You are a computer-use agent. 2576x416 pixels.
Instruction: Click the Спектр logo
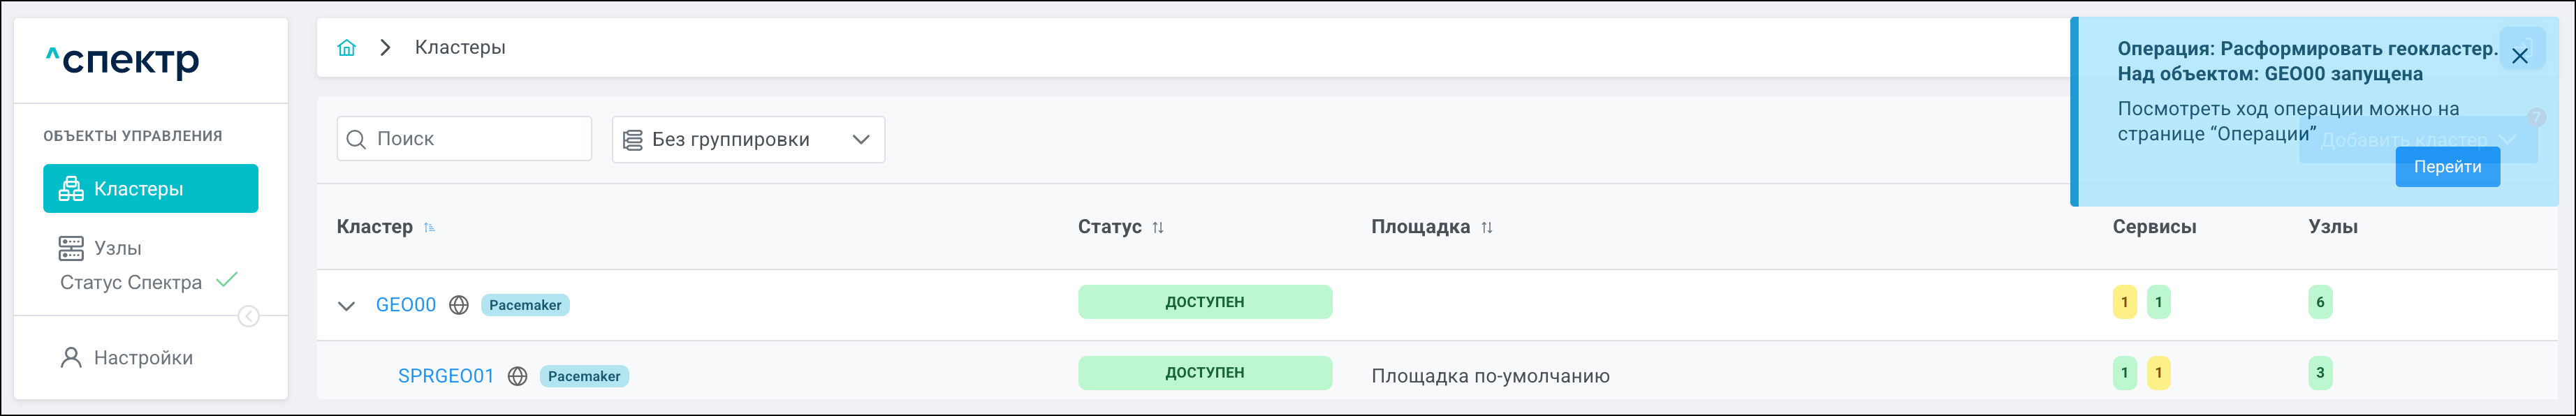(123, 61)
